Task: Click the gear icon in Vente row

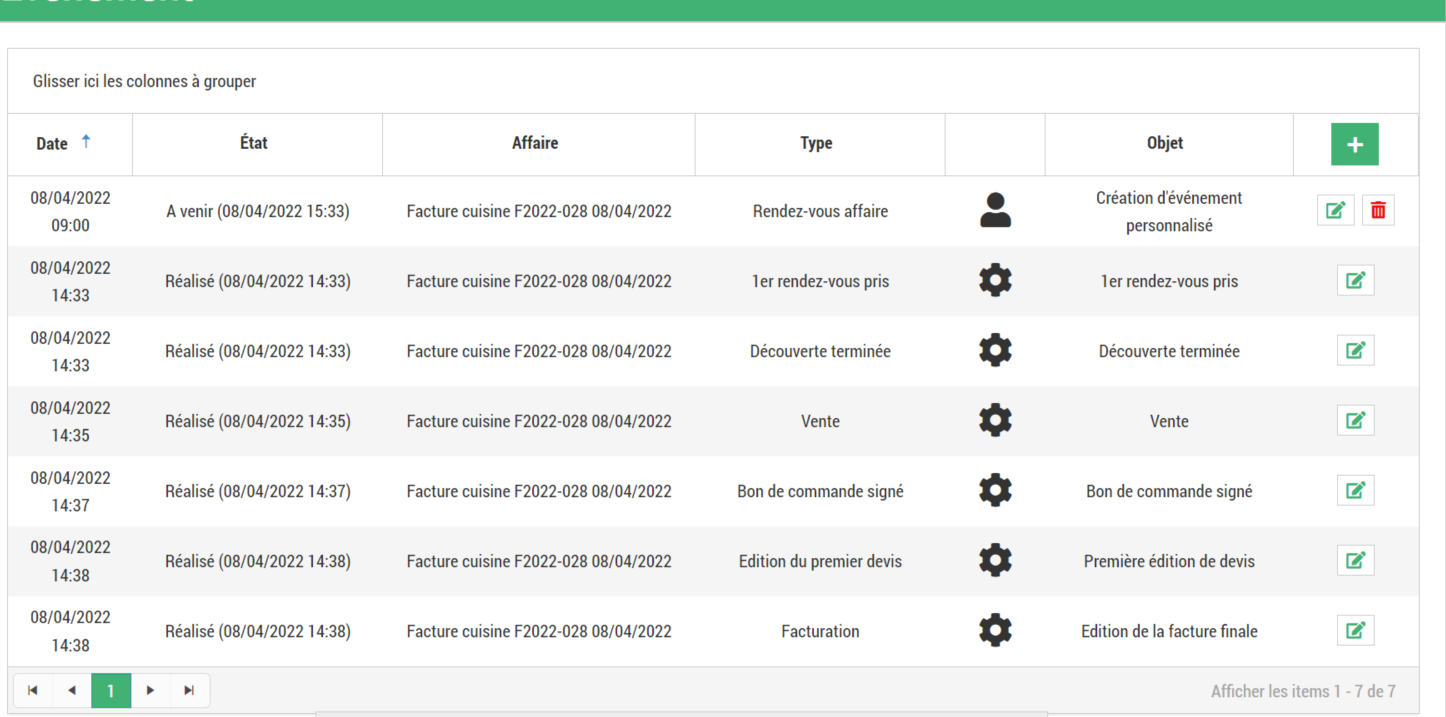Action: (995, 421)
